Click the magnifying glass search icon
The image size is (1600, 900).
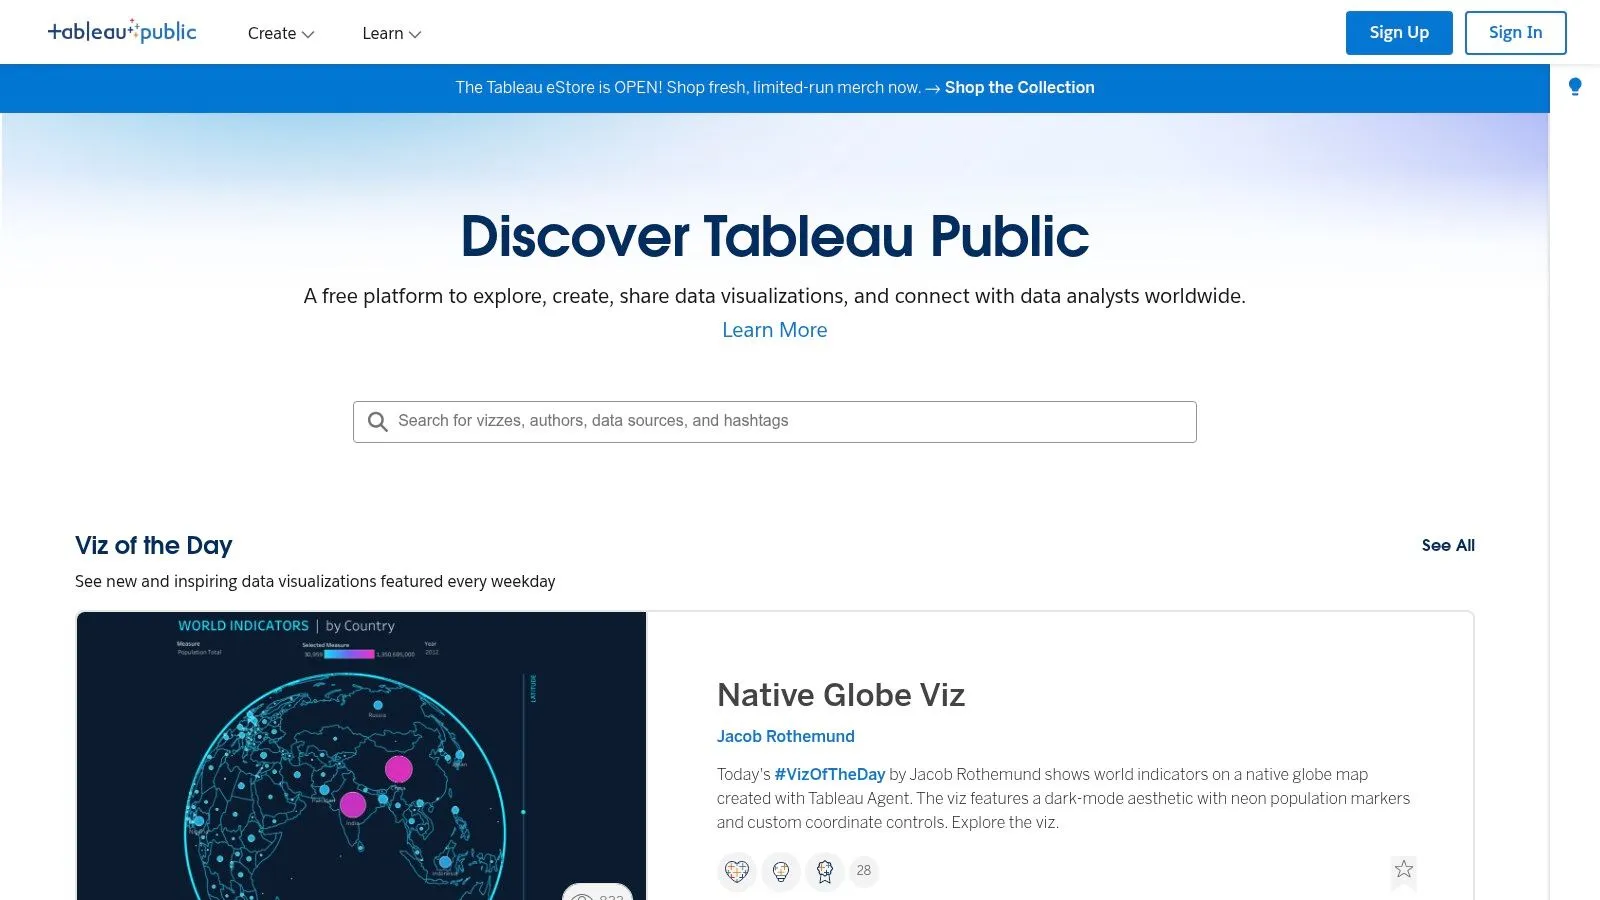377,422
